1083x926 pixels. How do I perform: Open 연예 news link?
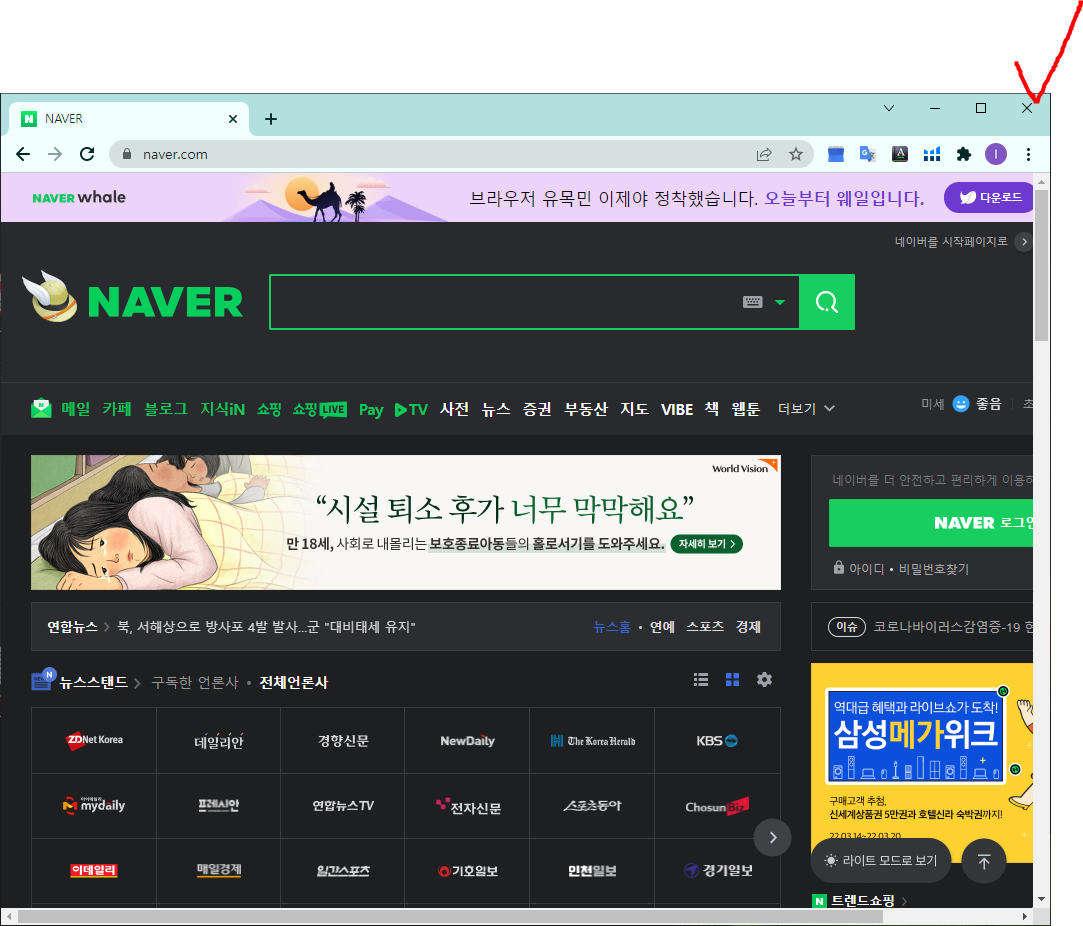click(x=662, y=627)
